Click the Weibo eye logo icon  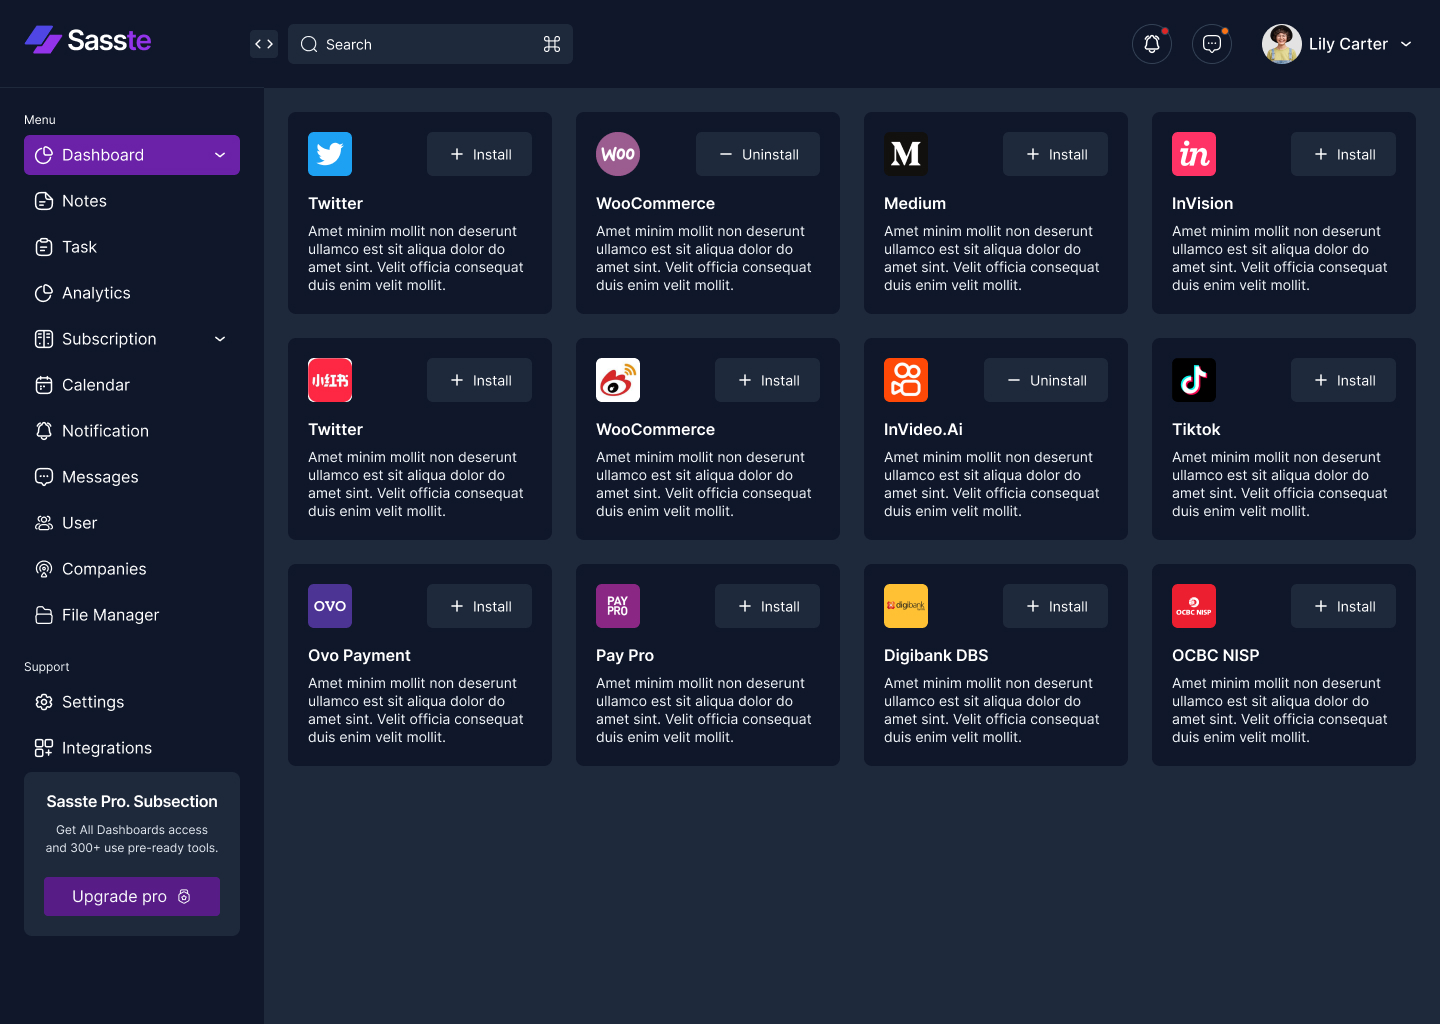tap(618, 380)
